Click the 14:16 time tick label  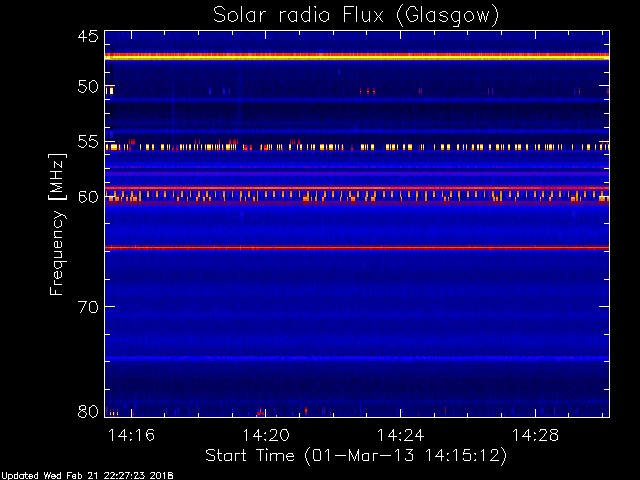131,435
